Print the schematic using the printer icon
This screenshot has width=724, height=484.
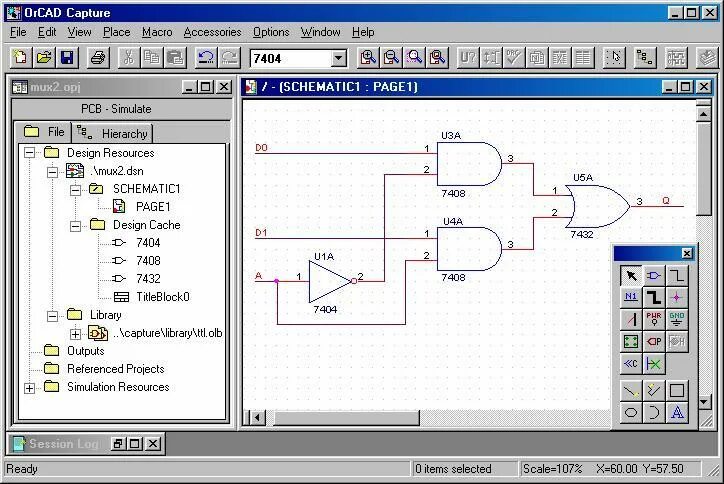tap(98, 58)
